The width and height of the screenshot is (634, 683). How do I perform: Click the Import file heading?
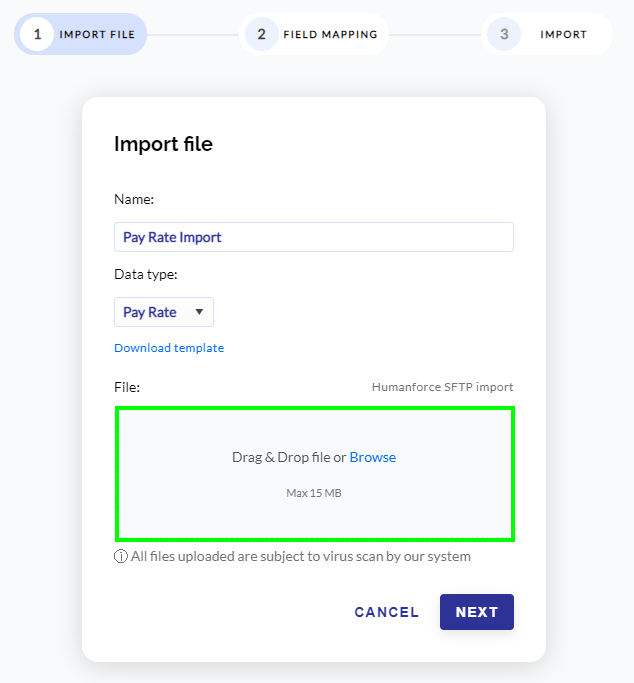[163, 144]
